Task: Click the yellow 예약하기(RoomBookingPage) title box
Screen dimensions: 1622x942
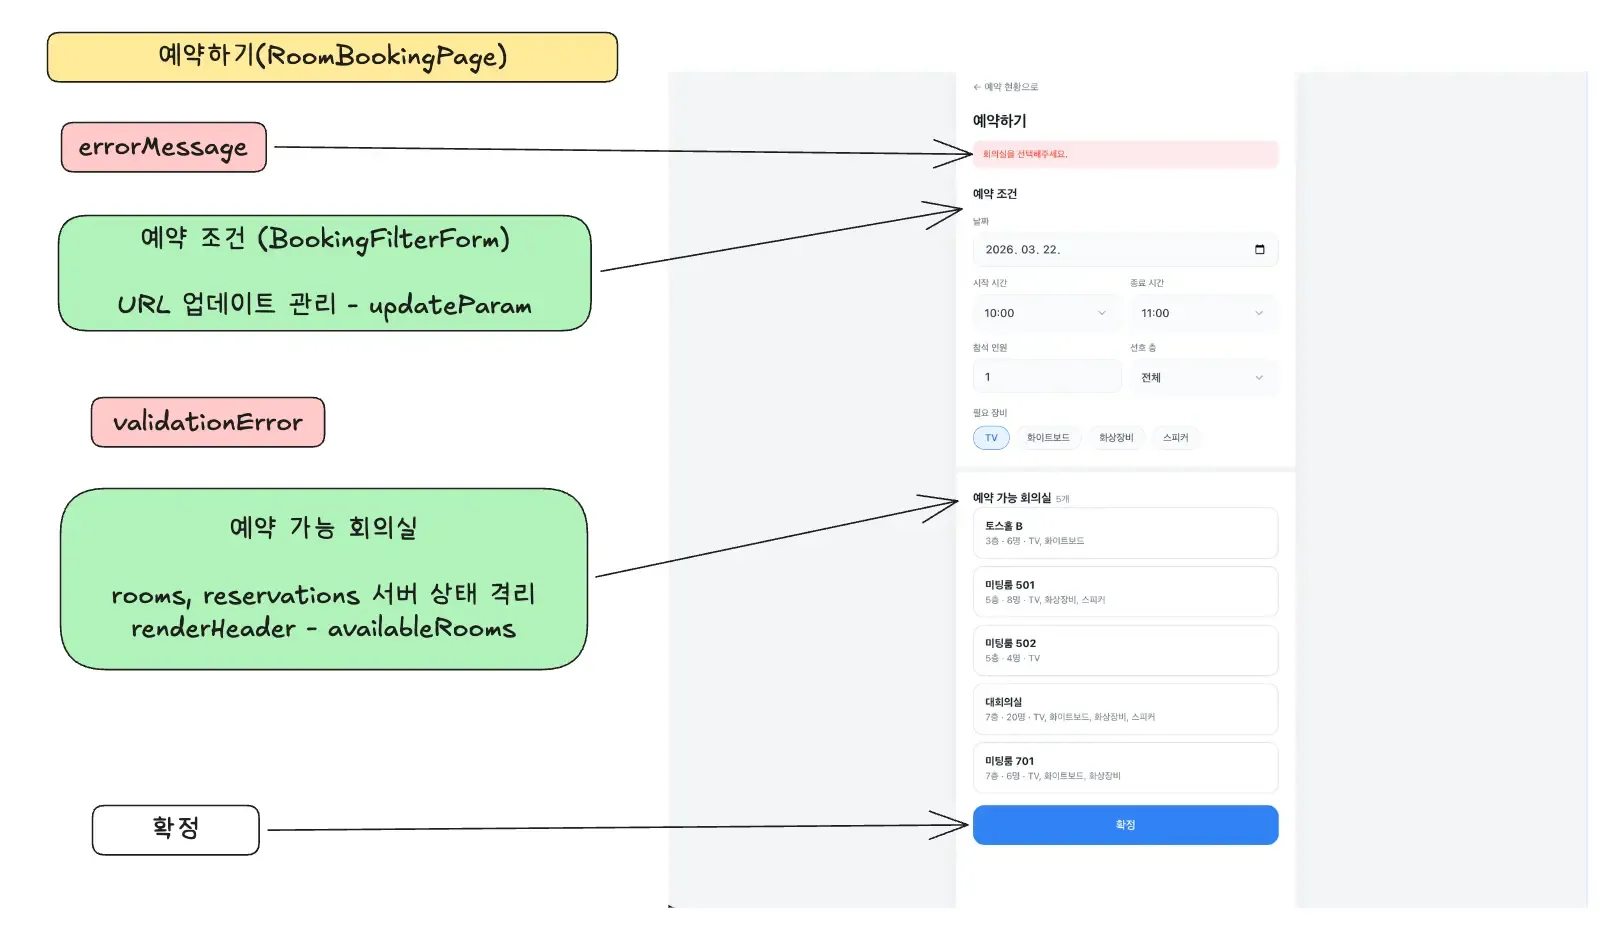Action: tap(332, 57)
